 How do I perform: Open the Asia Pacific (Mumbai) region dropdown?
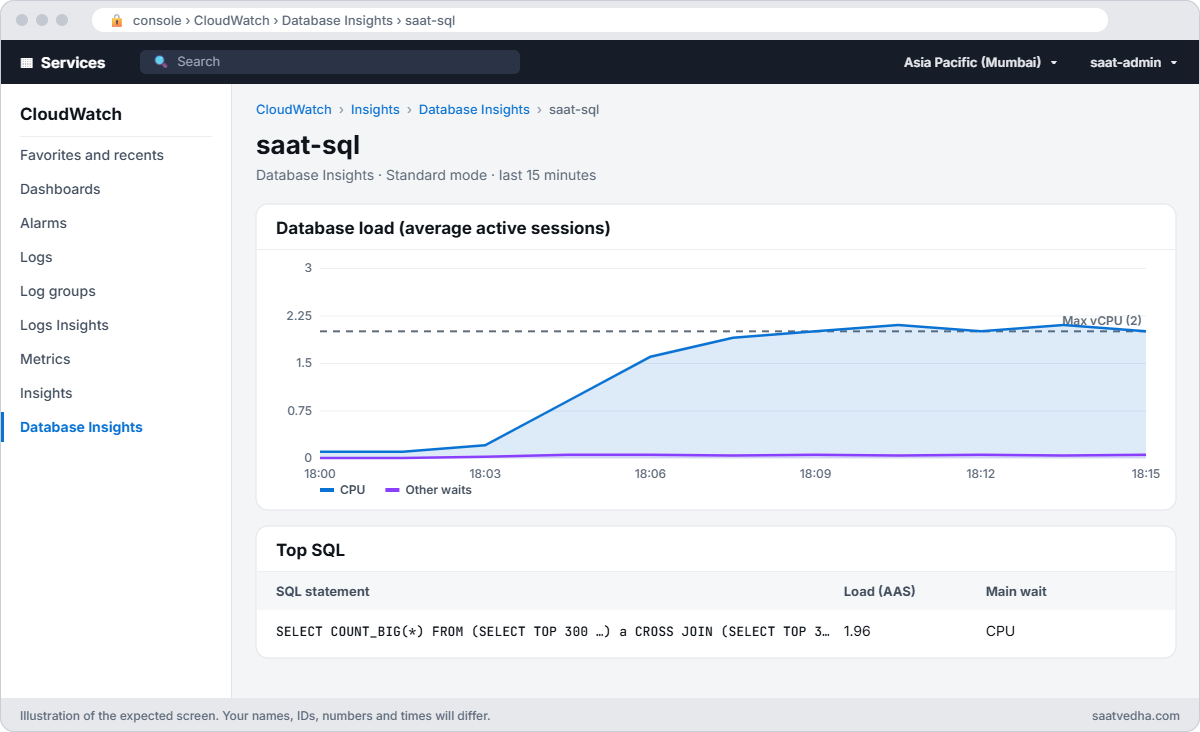click(x=980, y=62)
